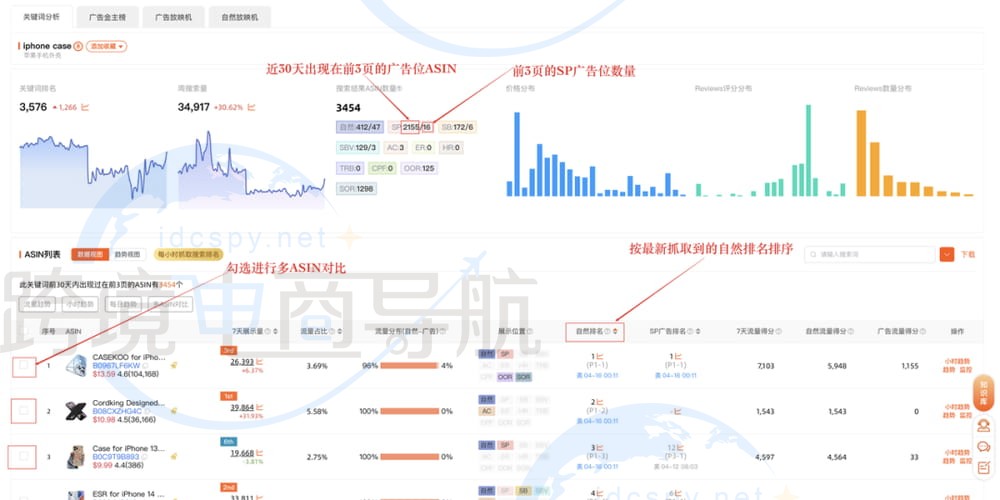Open trend icon beside 26,393 impressions

[x=259, y=362]
